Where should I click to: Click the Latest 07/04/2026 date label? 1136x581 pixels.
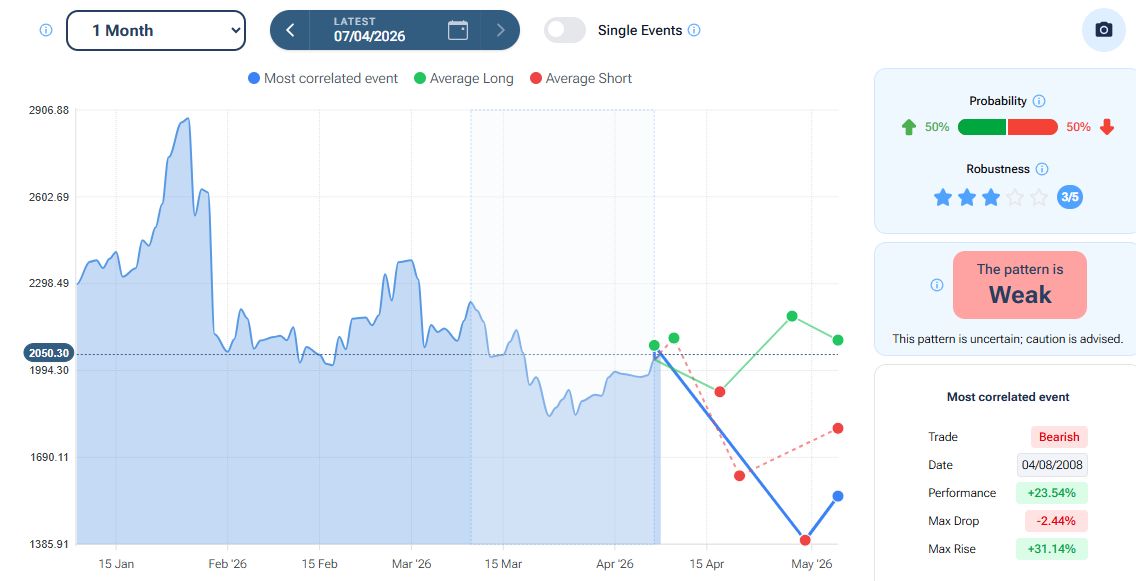click(370, 30)
